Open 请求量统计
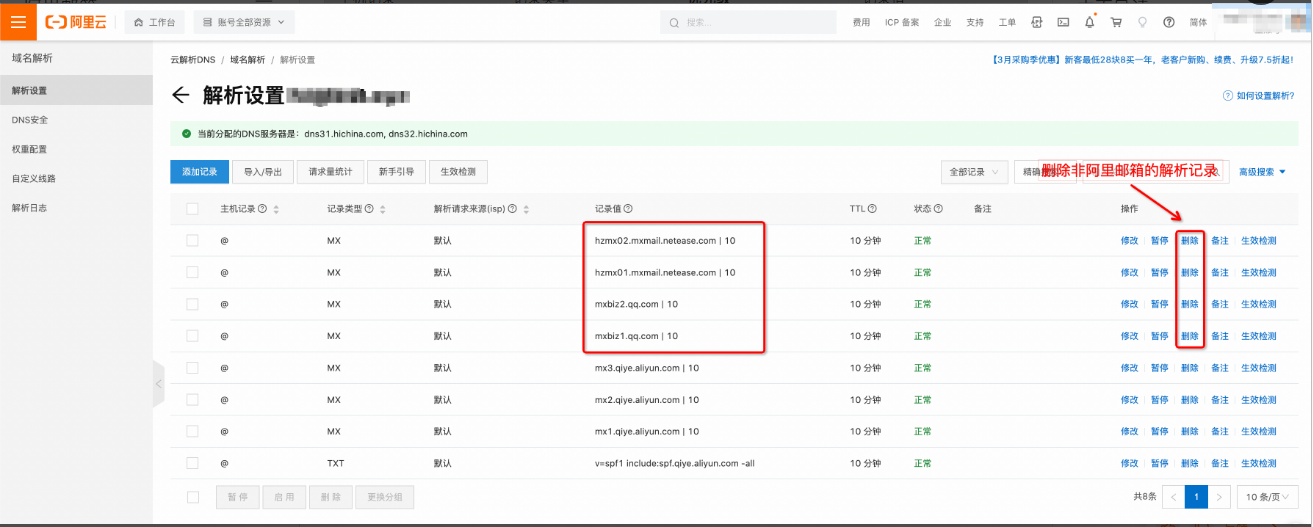This screenshot has width=1313, height=527. pyautogui.click(x=331, y=172)
